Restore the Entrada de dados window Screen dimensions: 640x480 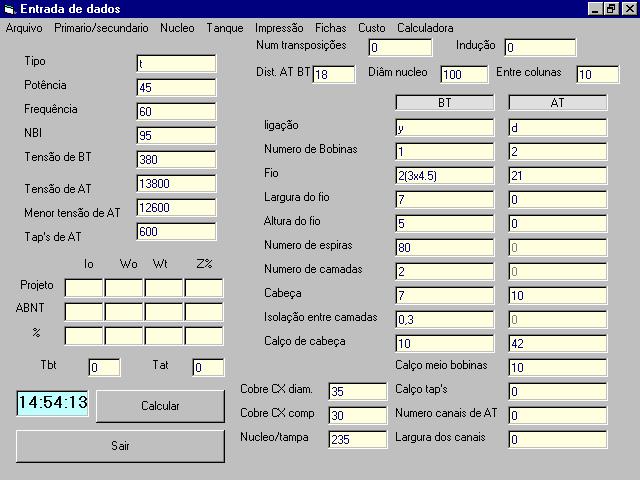point(611,9)
